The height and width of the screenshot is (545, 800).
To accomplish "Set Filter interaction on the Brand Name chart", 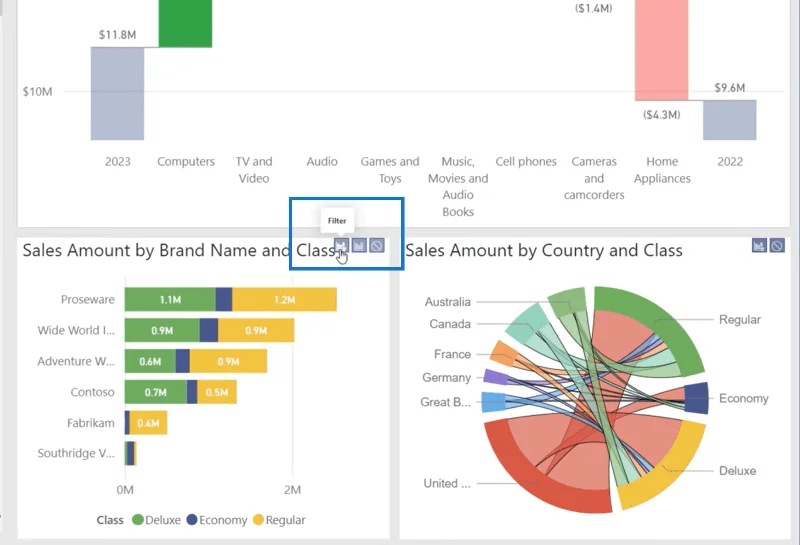I will 341,245.
